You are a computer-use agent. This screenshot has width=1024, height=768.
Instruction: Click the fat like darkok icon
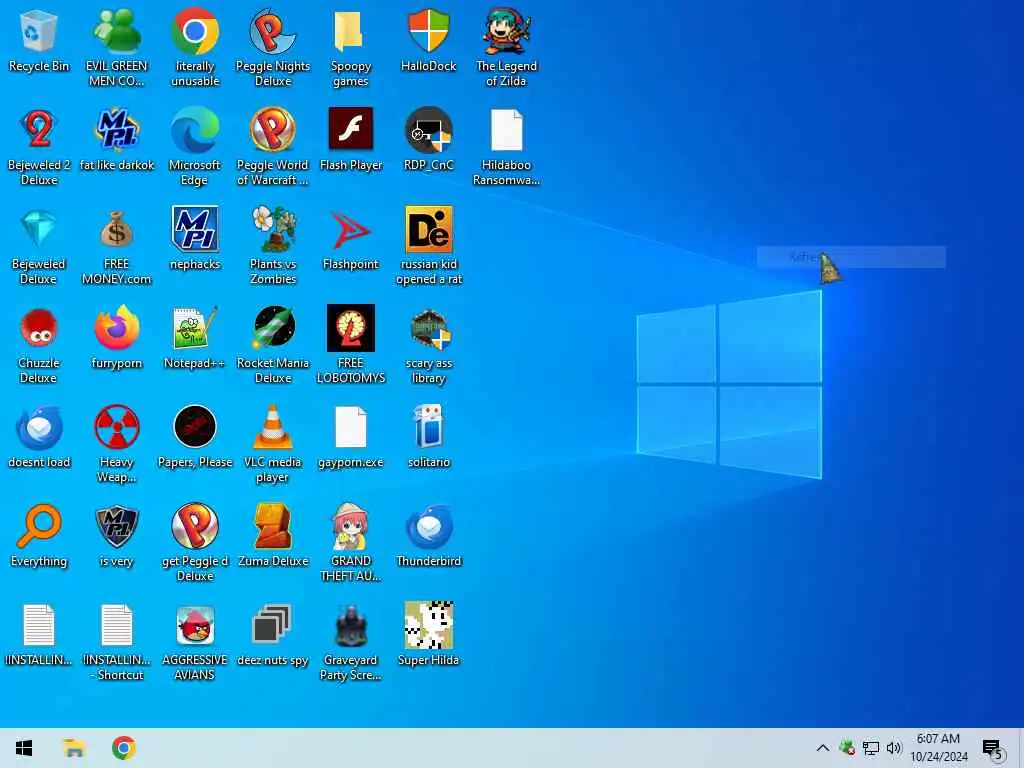(x=116, y=129)
